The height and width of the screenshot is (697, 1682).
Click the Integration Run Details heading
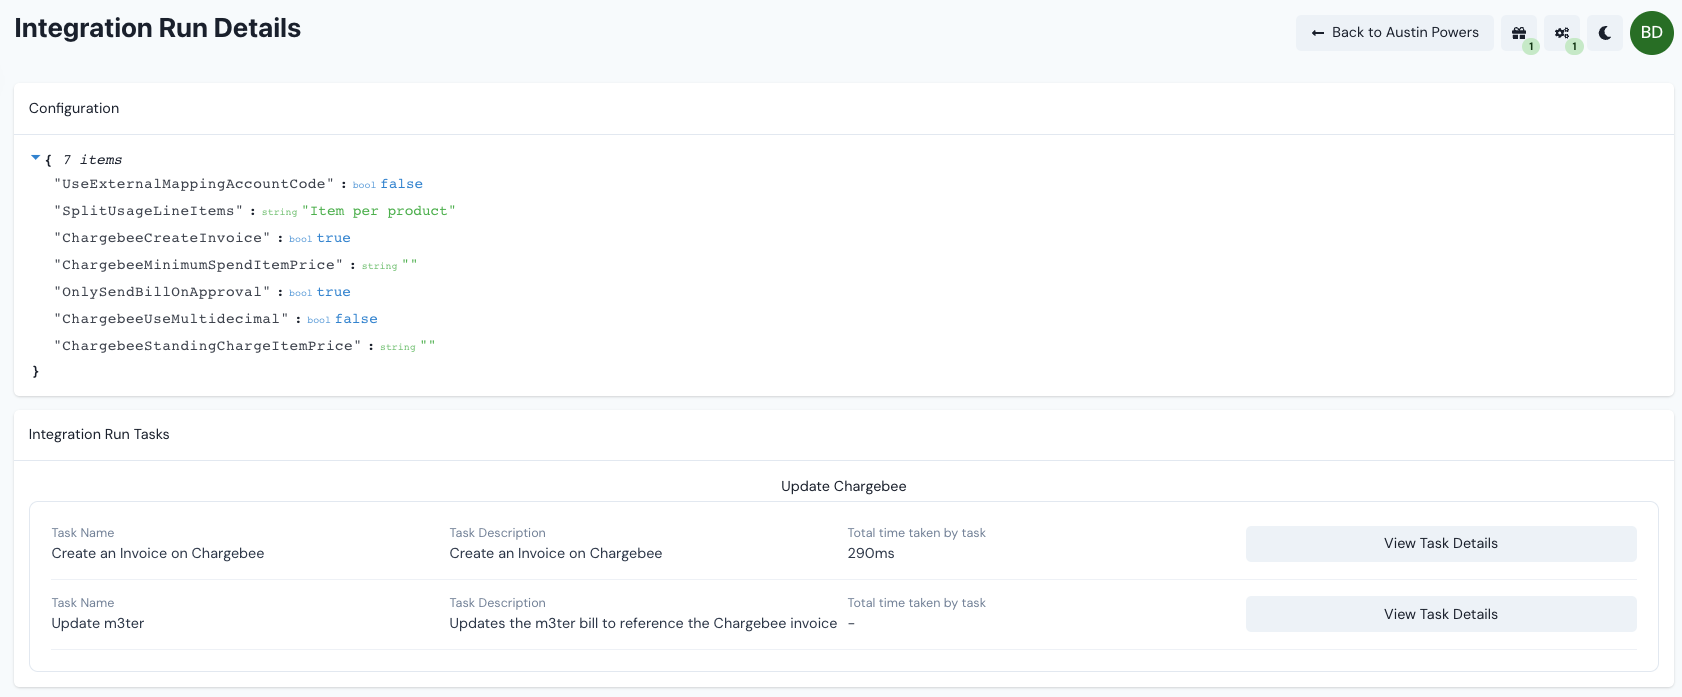tap(158, 28)
